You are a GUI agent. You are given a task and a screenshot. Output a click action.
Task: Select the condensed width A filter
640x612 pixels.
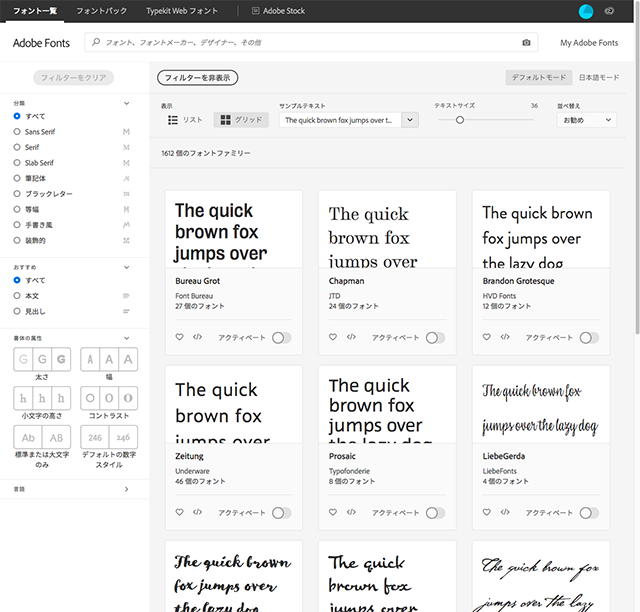(x=90, y=359)
